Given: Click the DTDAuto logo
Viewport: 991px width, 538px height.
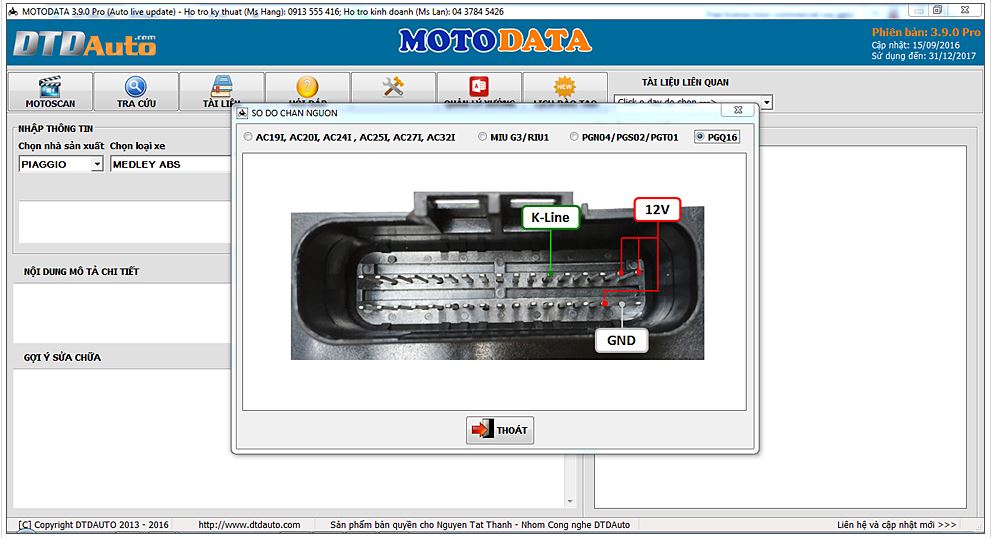Looking at the screenshot, I should click(85, 44).
